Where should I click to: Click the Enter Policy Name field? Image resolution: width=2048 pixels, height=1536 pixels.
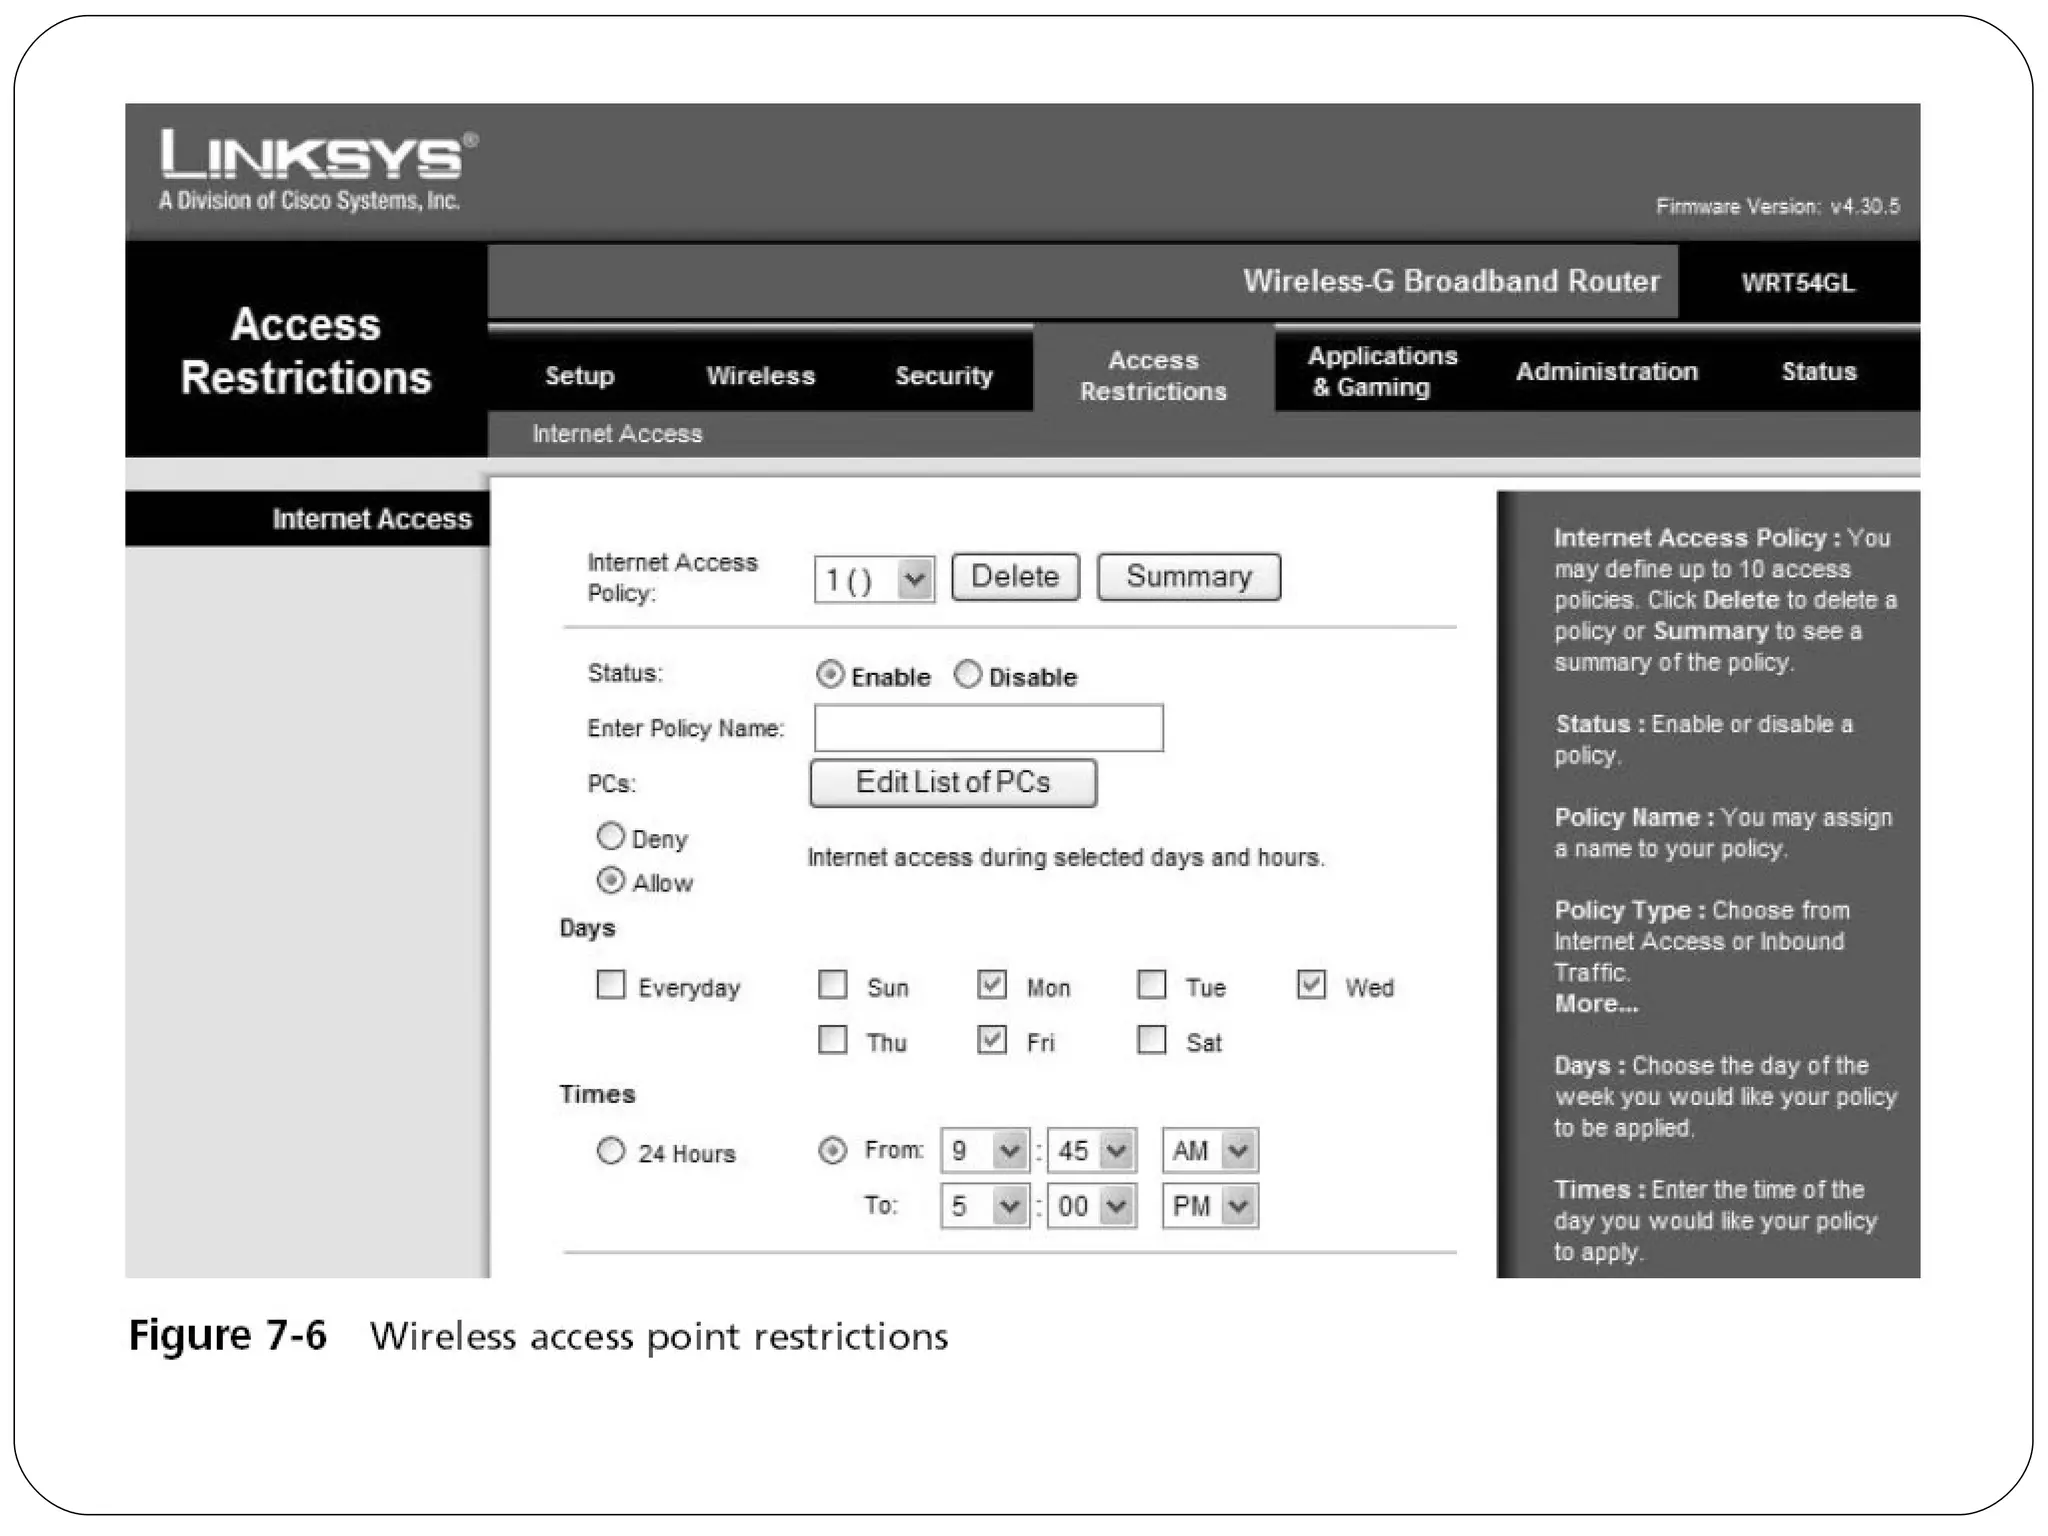(x=988, y=728)
